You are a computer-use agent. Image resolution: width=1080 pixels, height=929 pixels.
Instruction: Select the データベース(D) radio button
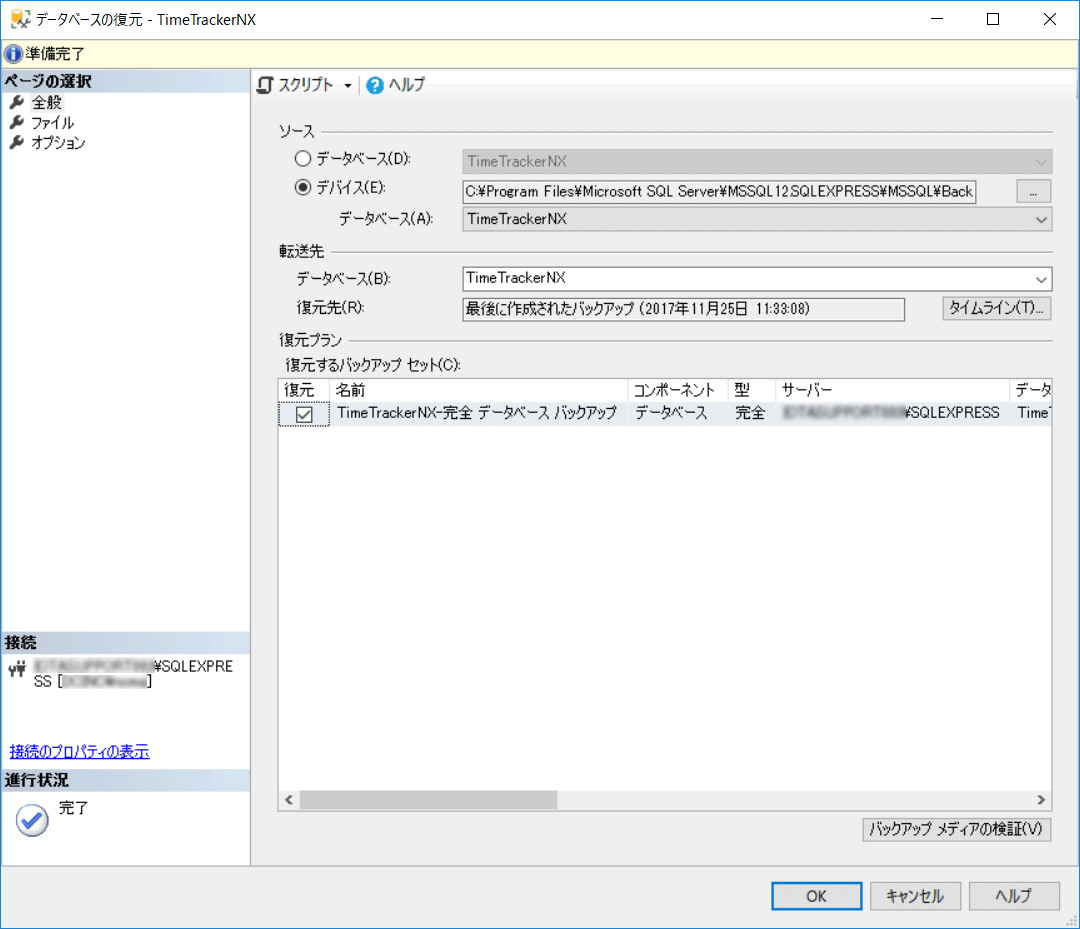click(303, 159)
